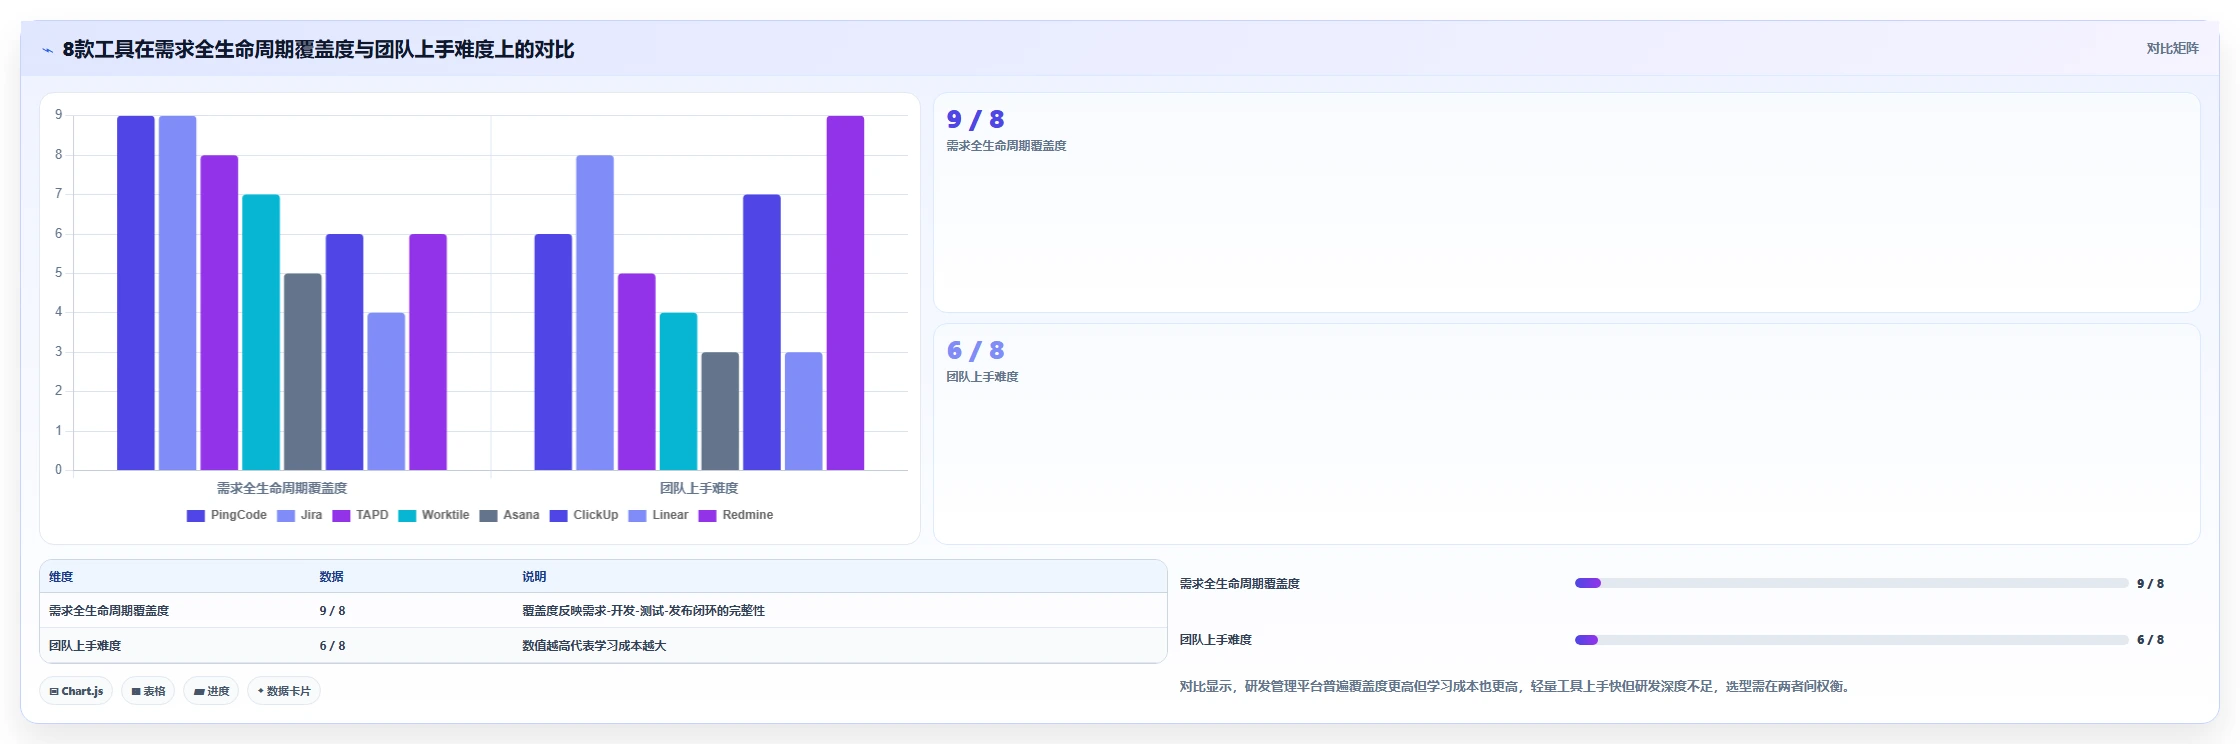Click the 需求全生命周期覆盖度 caption under the 9 / 8 card

(x=1006, y=146)
